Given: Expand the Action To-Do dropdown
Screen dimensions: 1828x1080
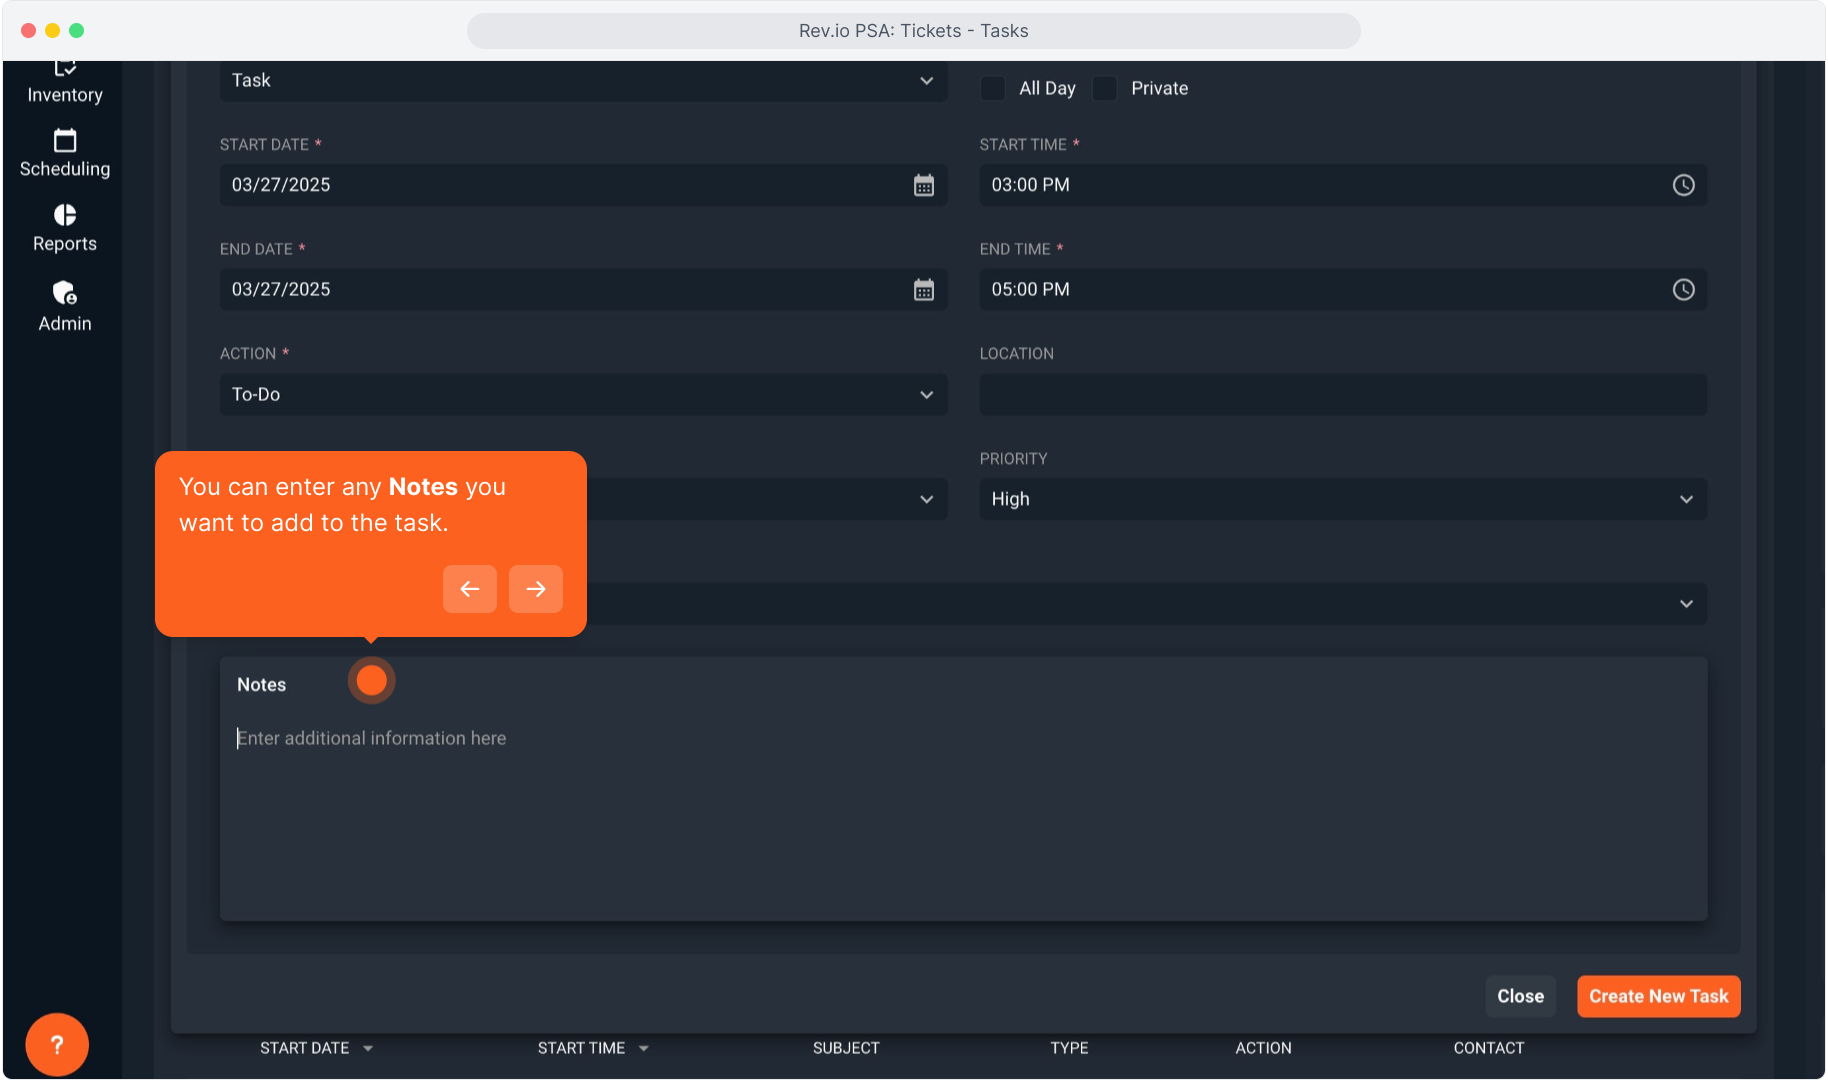Looking at the screenshot, I should (x=583, y=395).
